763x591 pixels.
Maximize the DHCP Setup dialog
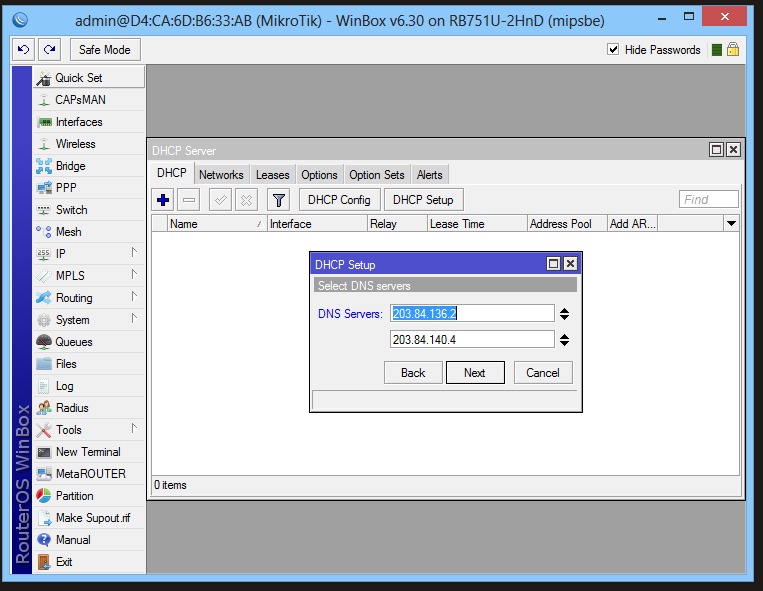click(553, 264)
